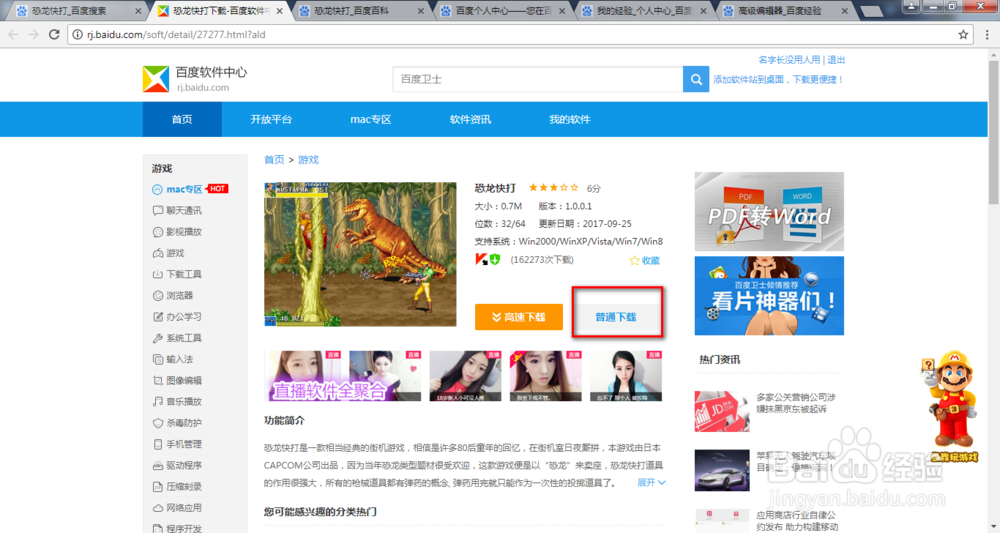Screen dimensions: 1000x533
Task: Select 我的软件 in navigation bar
Action: [x=570, y=119]
